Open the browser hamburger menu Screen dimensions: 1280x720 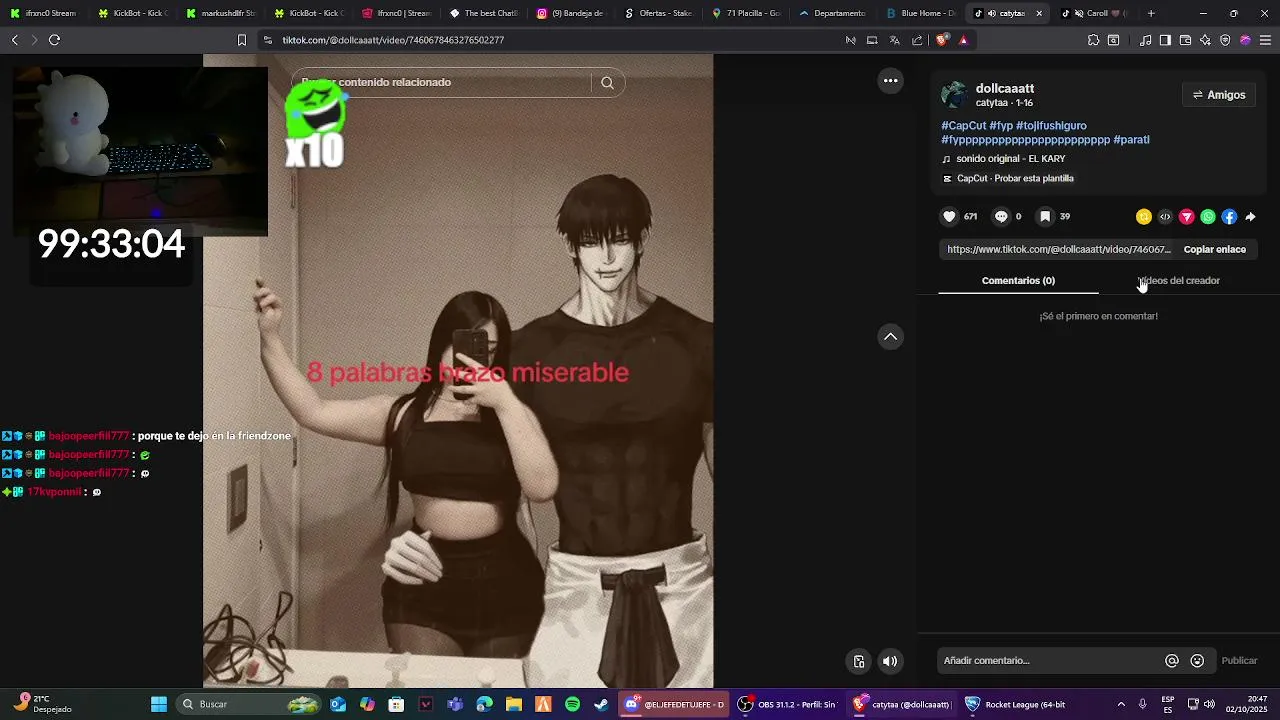(1265, 40)
